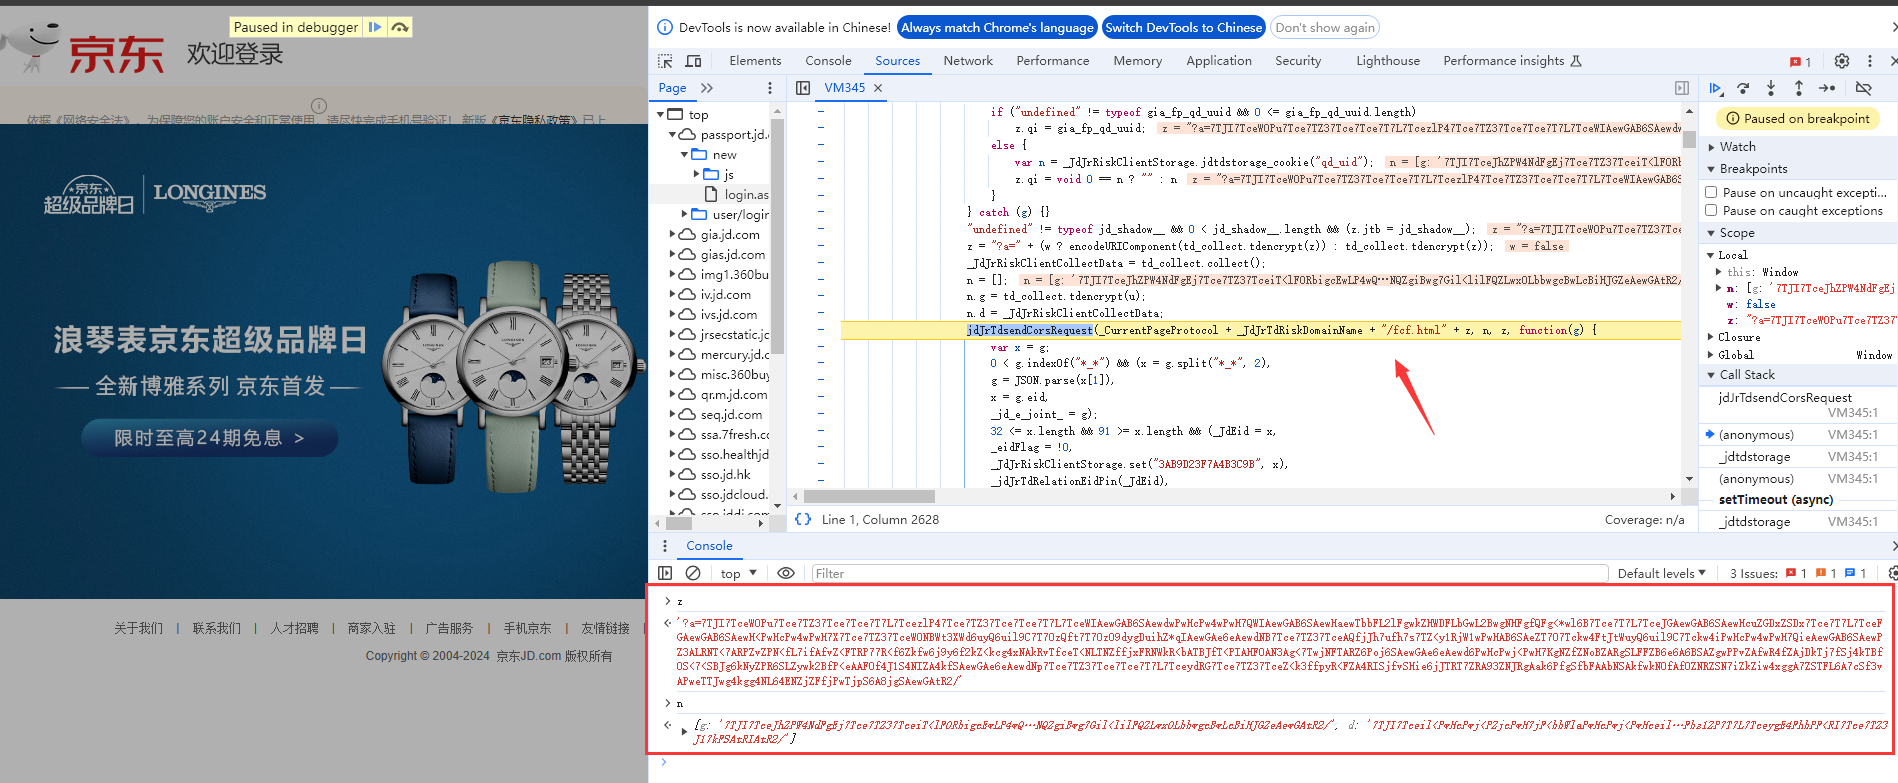1898x783 pixels.
Task: Select the login.as file in navigator
Action: [x=737, y=195]
